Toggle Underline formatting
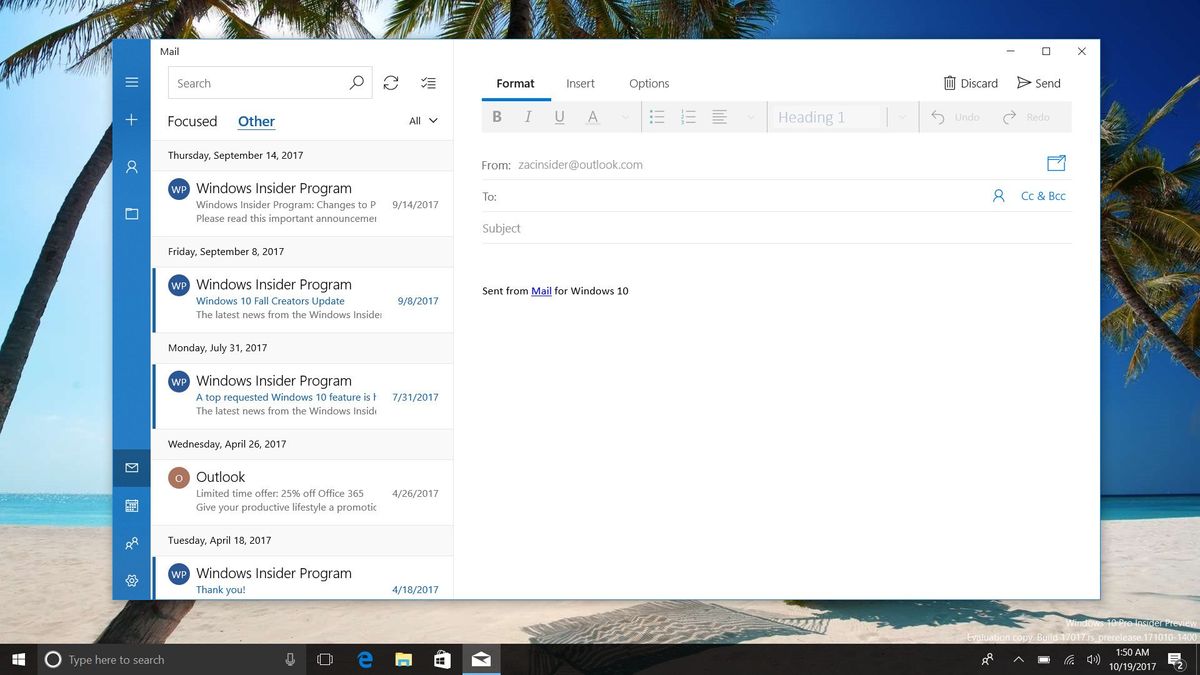The width and height of the screenshot is (1200, 675). coord(559,117)
